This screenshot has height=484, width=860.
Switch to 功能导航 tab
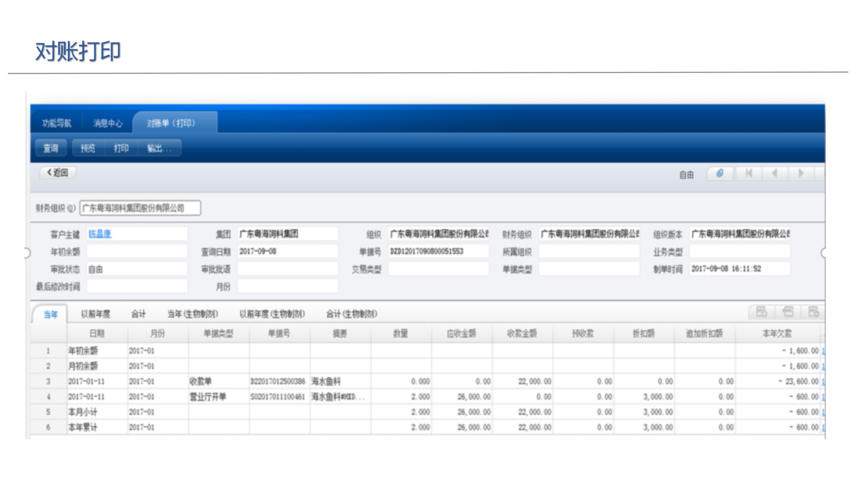tap(57, 123)
